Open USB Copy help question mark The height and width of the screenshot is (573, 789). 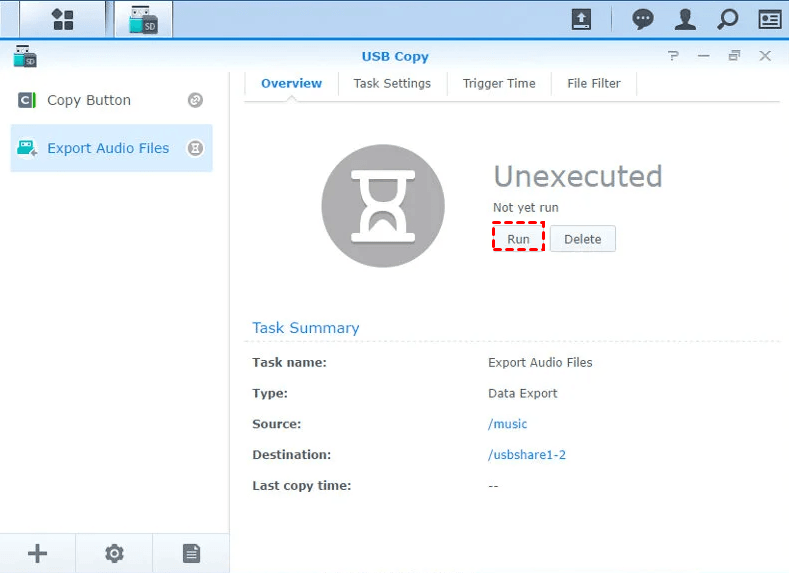[674, 56]
